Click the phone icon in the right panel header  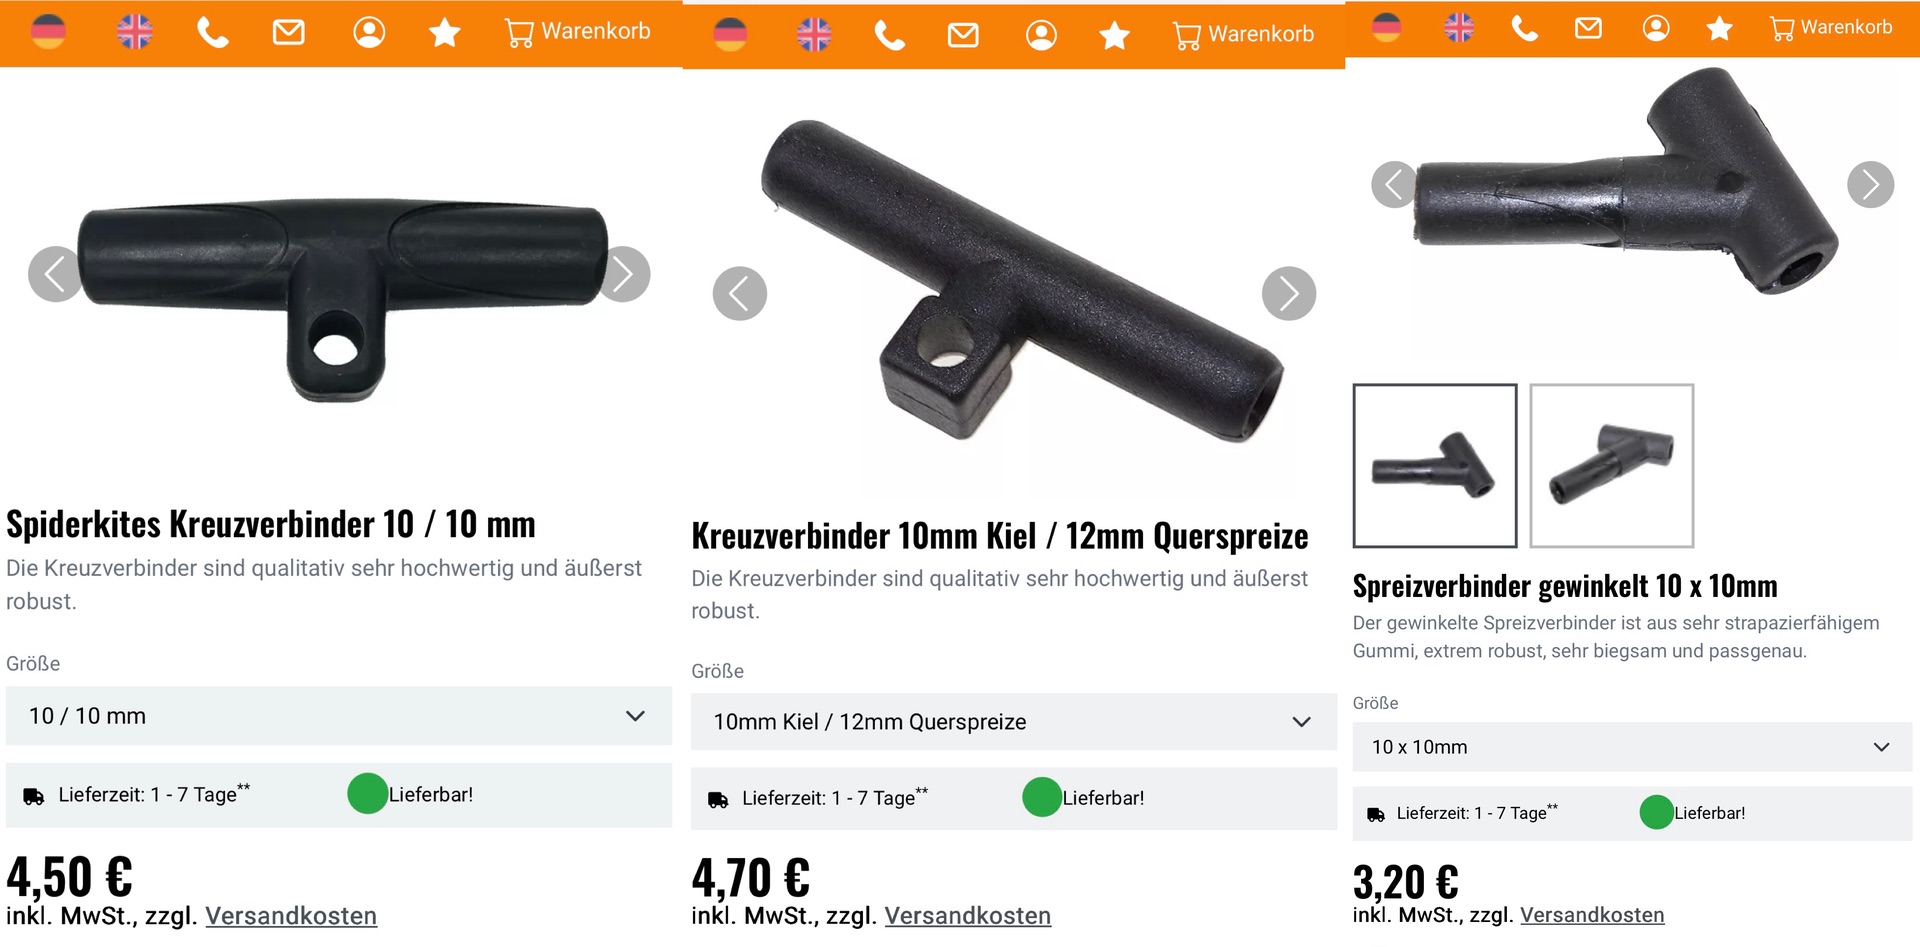click(x=1525, y=28)
